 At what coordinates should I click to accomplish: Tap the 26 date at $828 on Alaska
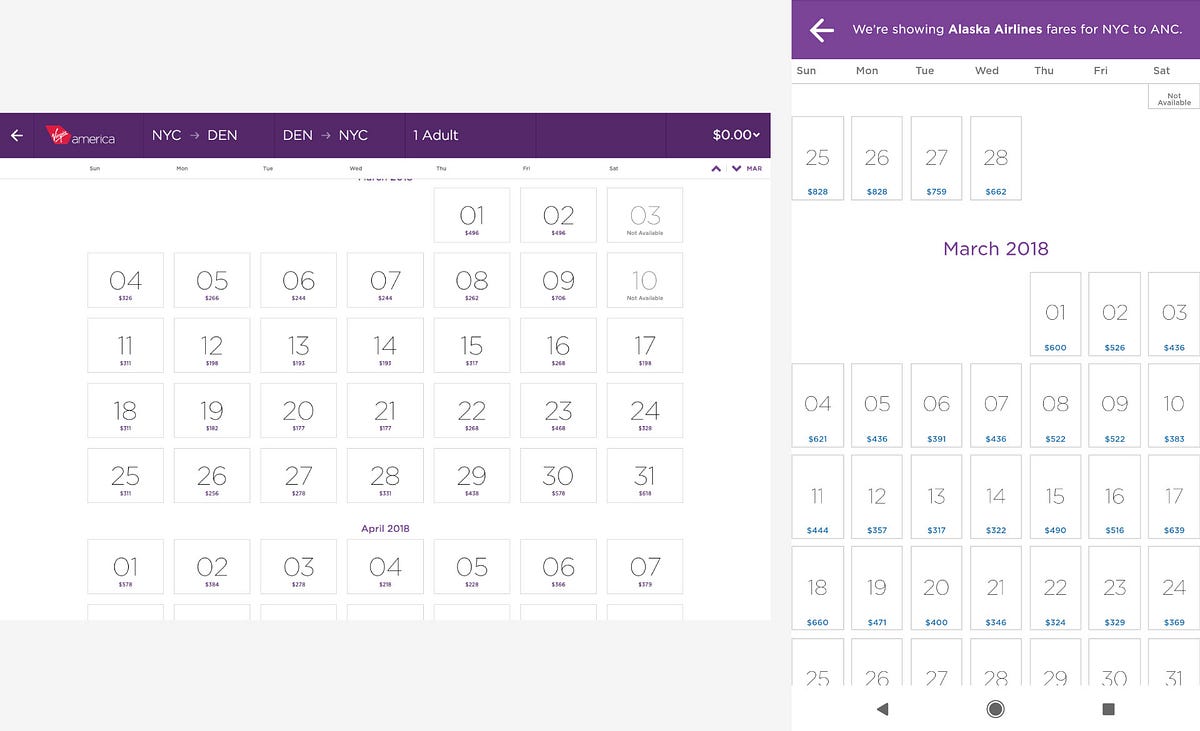(x=877, y=158)
